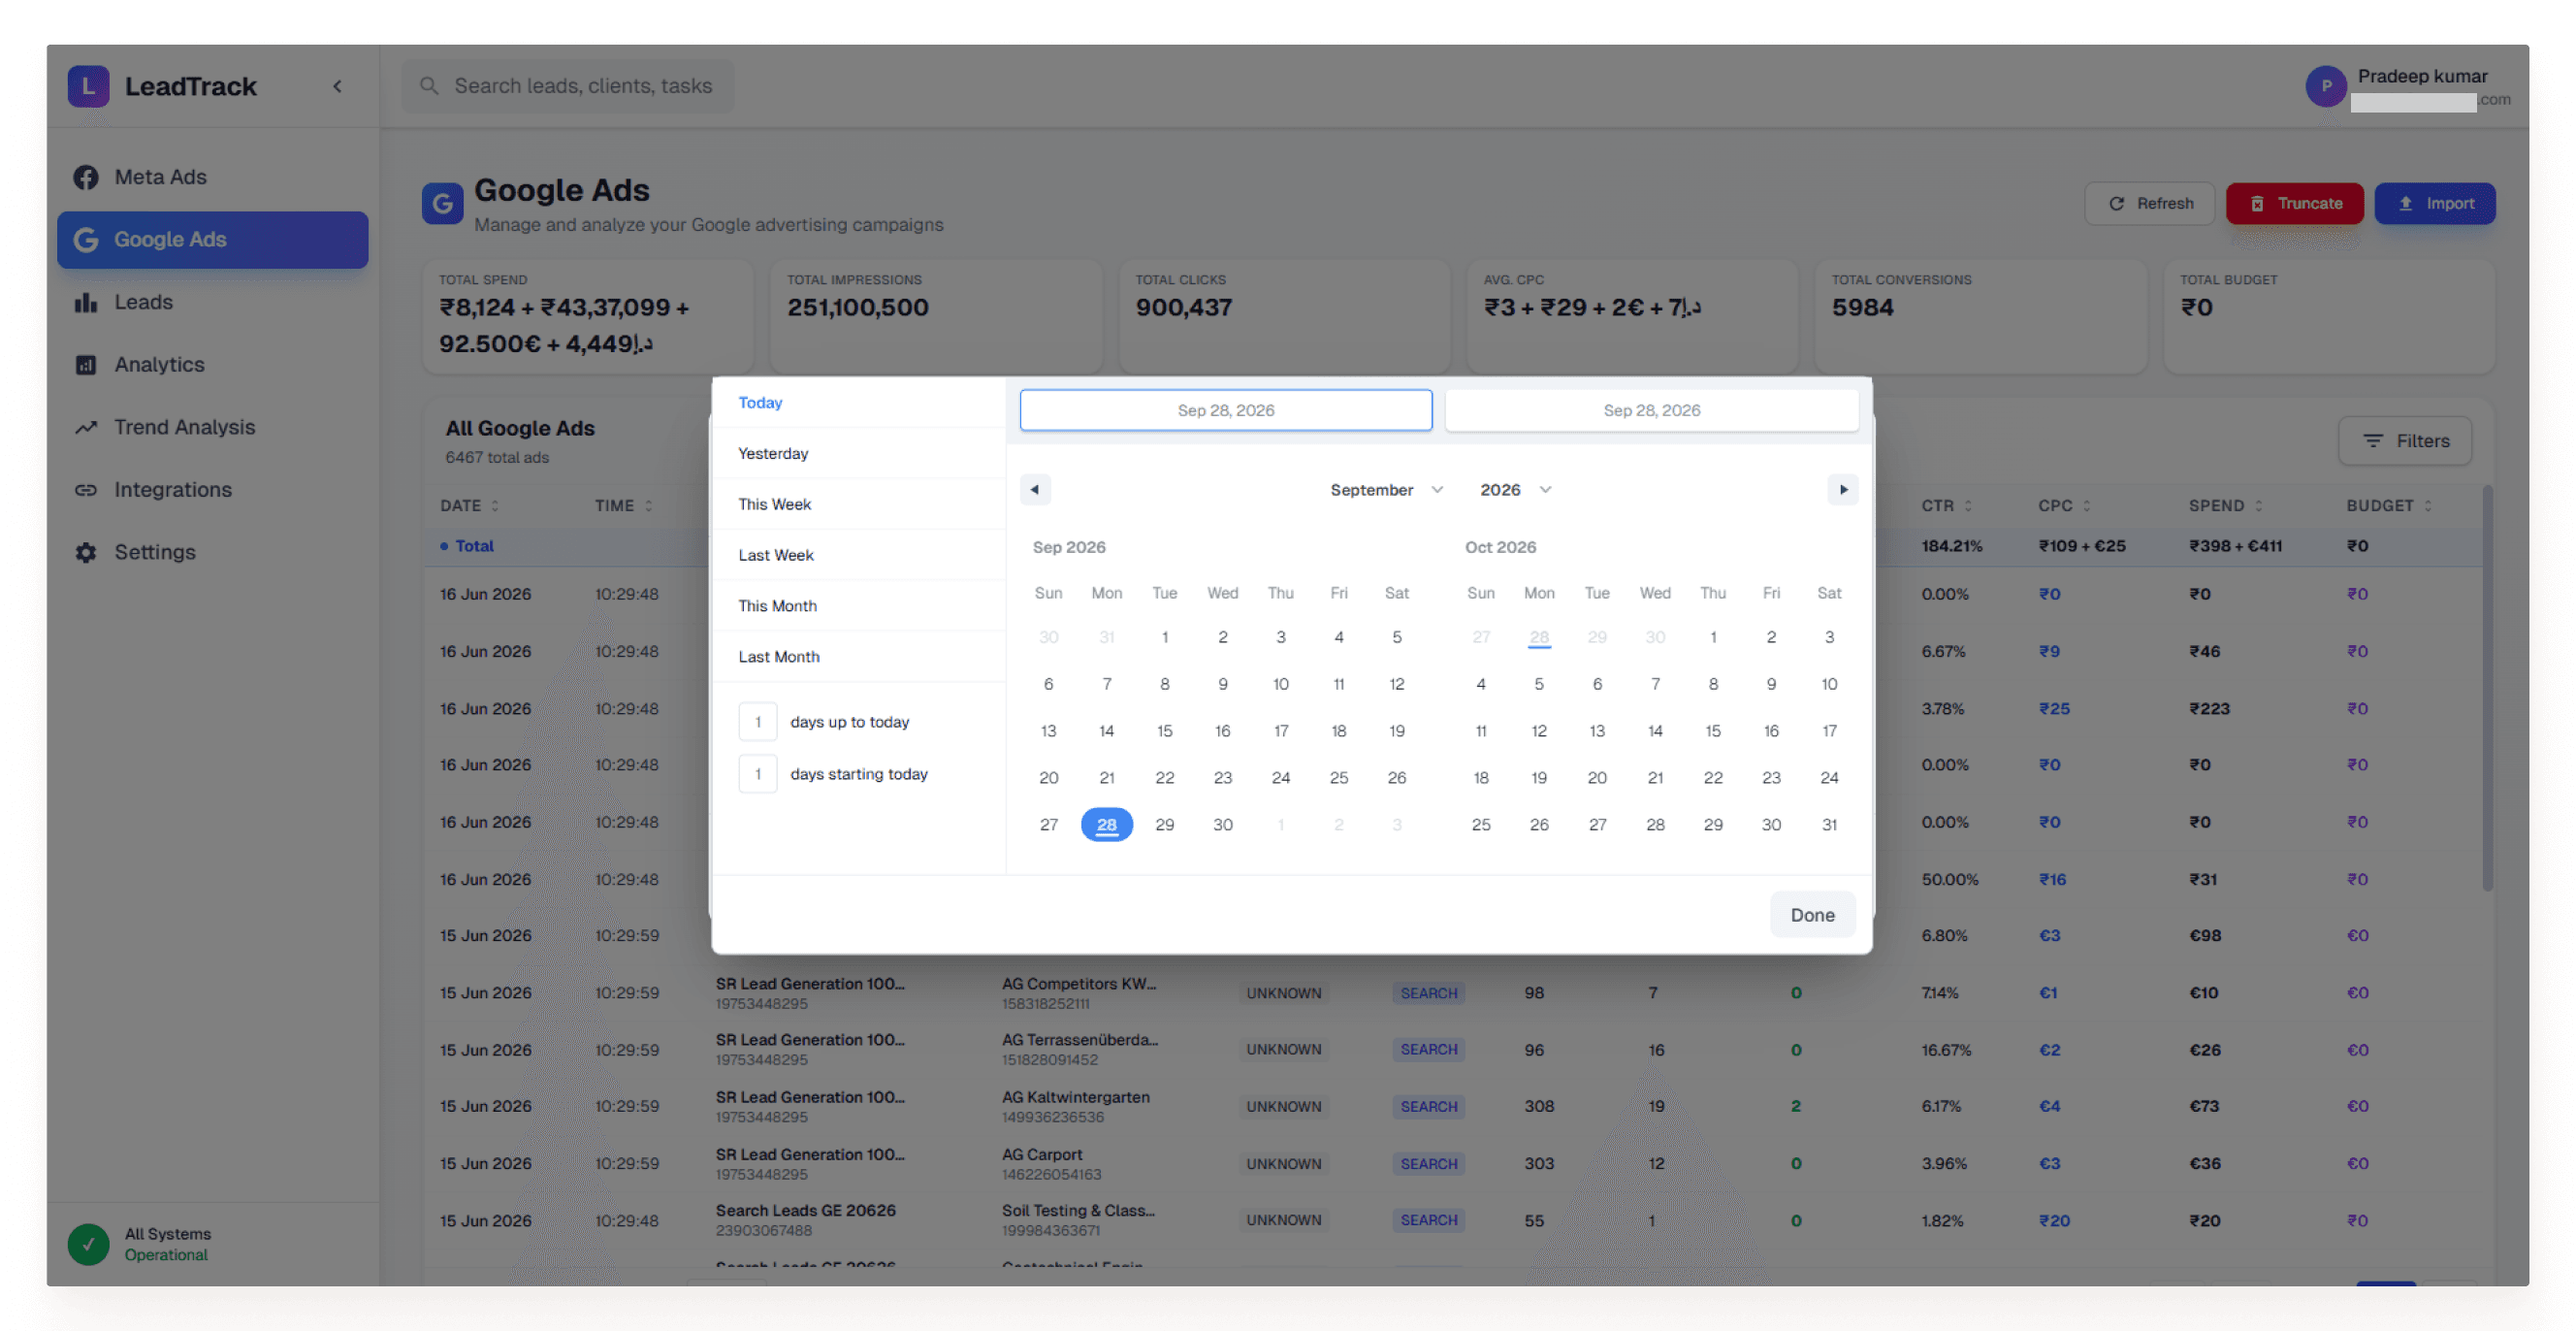The height and width of the screenshot is (1331, 2576).
Task: Select September 15 in the calendar
Action: point(1164,731)
